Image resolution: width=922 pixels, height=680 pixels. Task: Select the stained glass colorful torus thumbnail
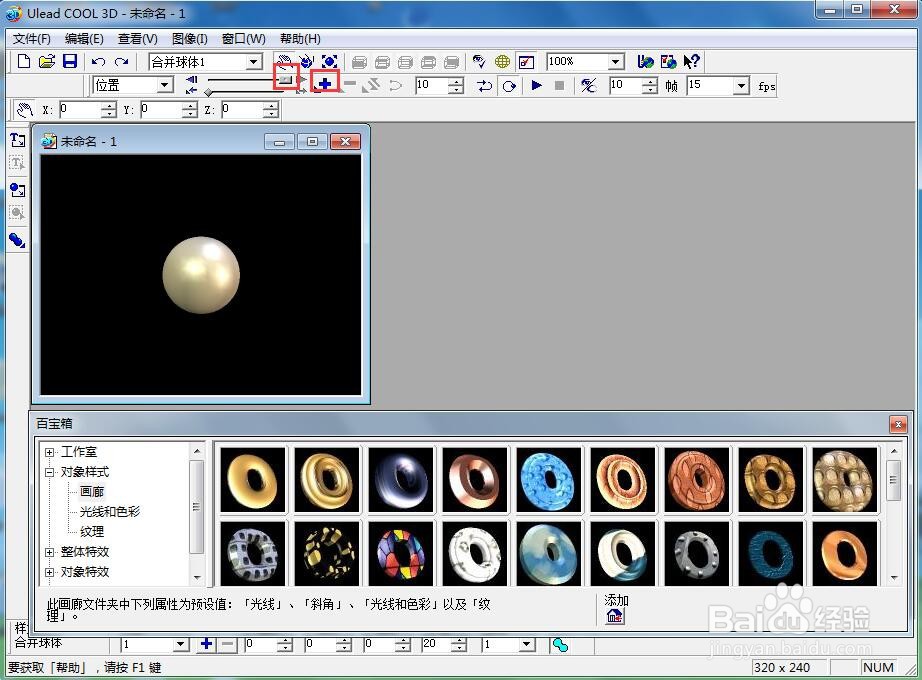tap(400, 554)
